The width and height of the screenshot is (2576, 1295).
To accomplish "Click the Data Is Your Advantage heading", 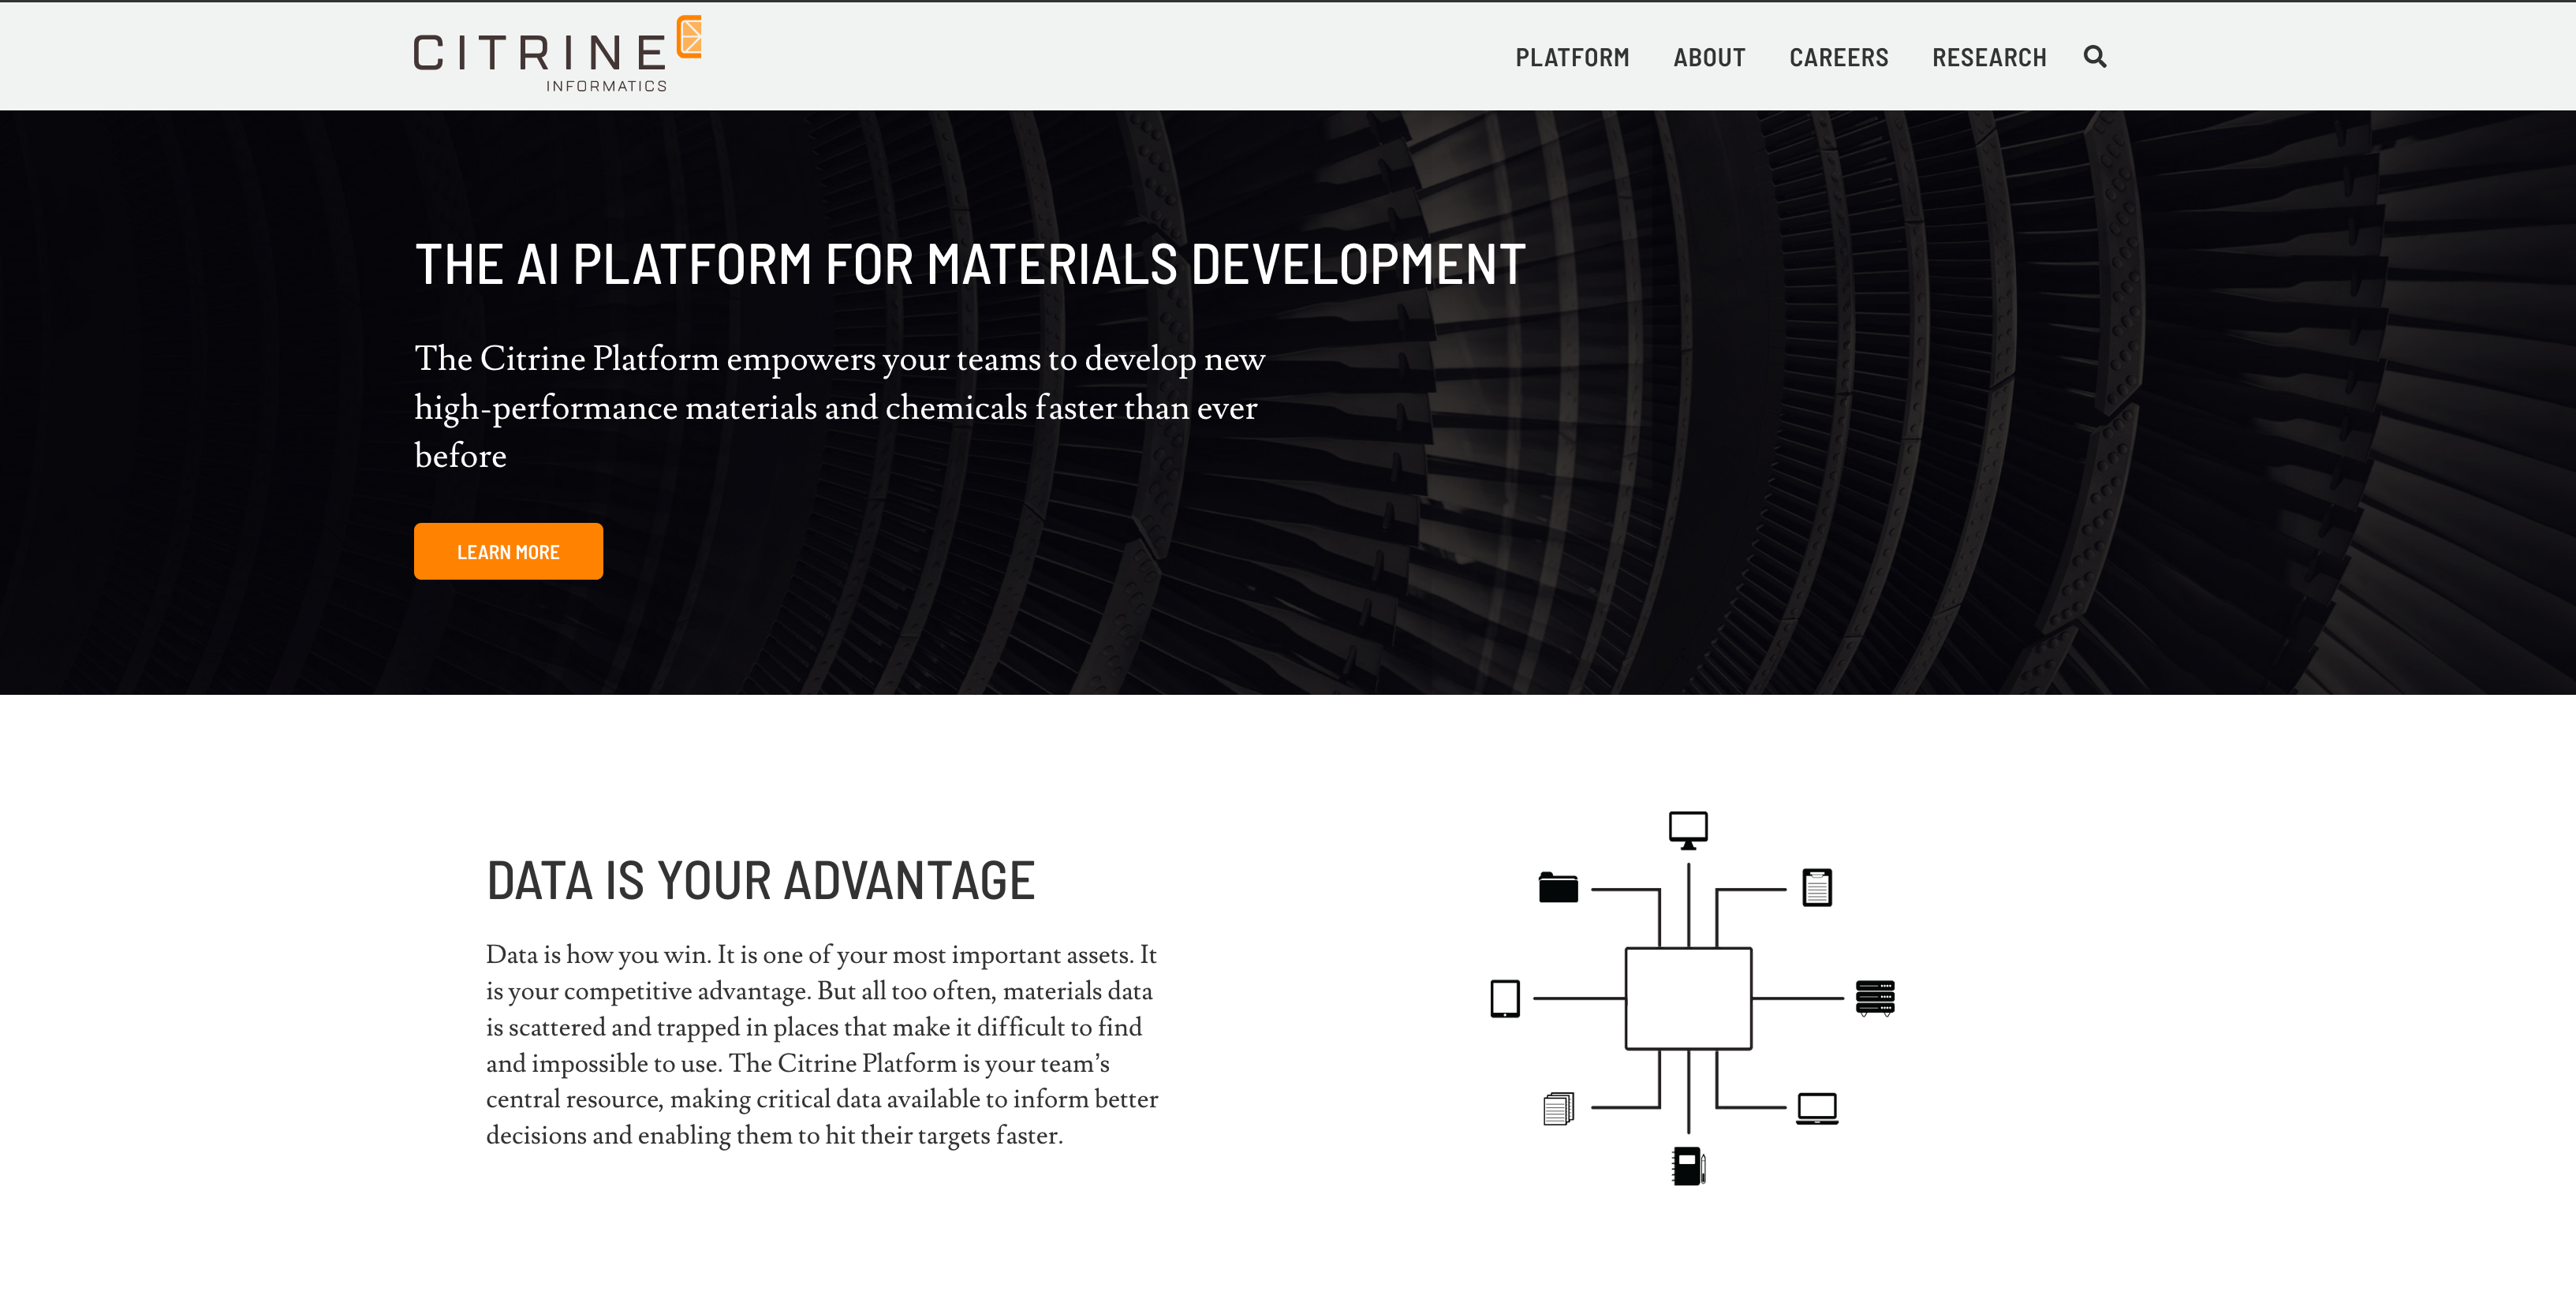I will [x=760, y=881].
